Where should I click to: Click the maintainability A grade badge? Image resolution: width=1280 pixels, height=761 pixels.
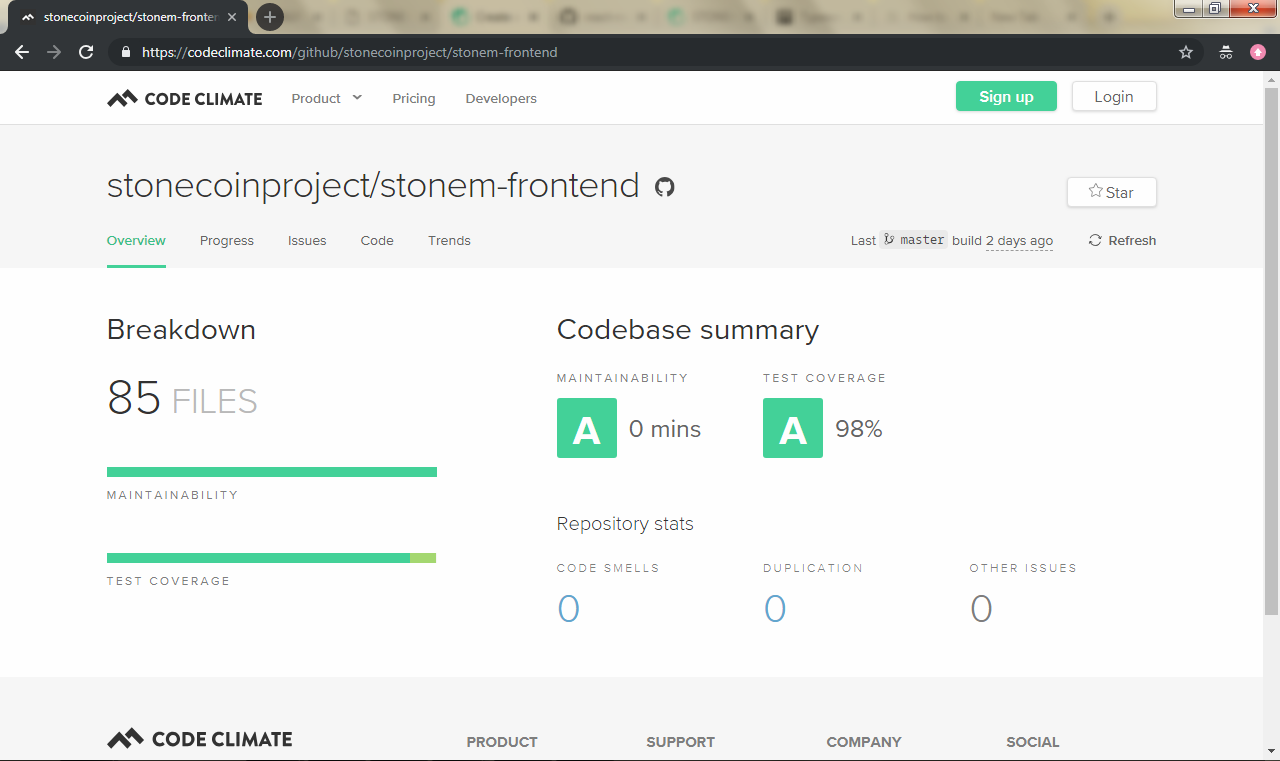point(587,428)
